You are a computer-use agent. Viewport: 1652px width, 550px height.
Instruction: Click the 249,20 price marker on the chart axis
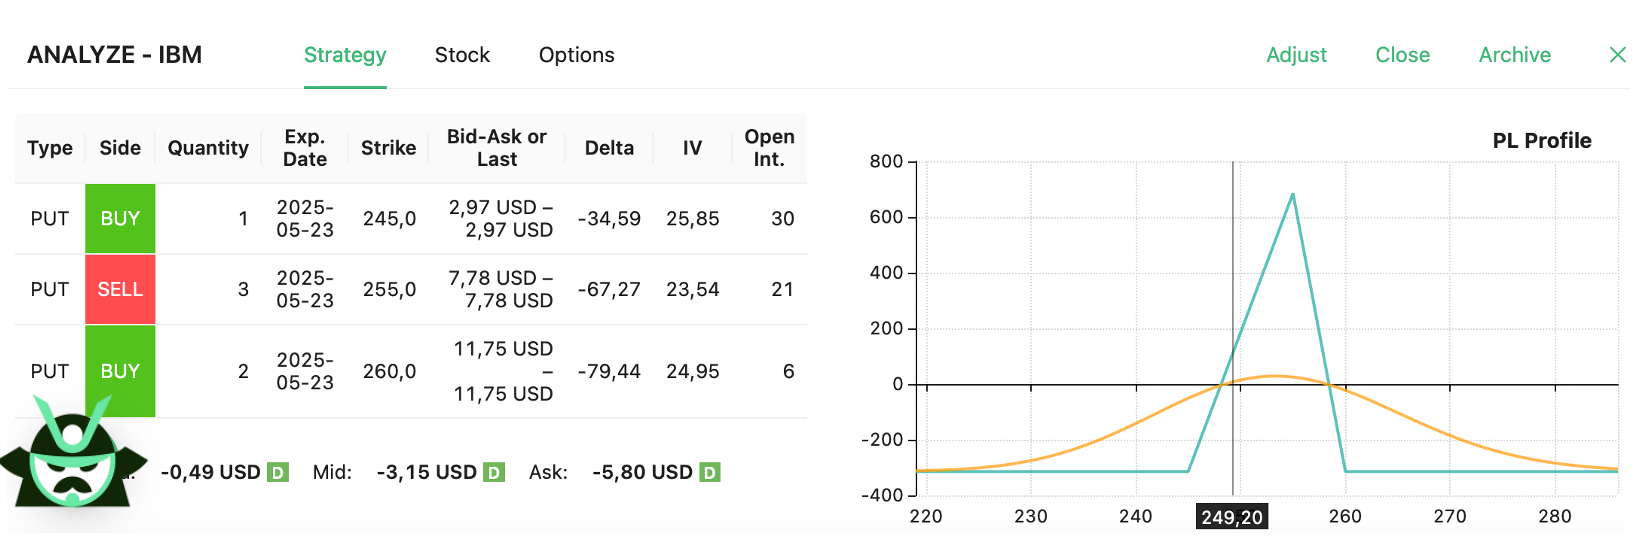1232,517
